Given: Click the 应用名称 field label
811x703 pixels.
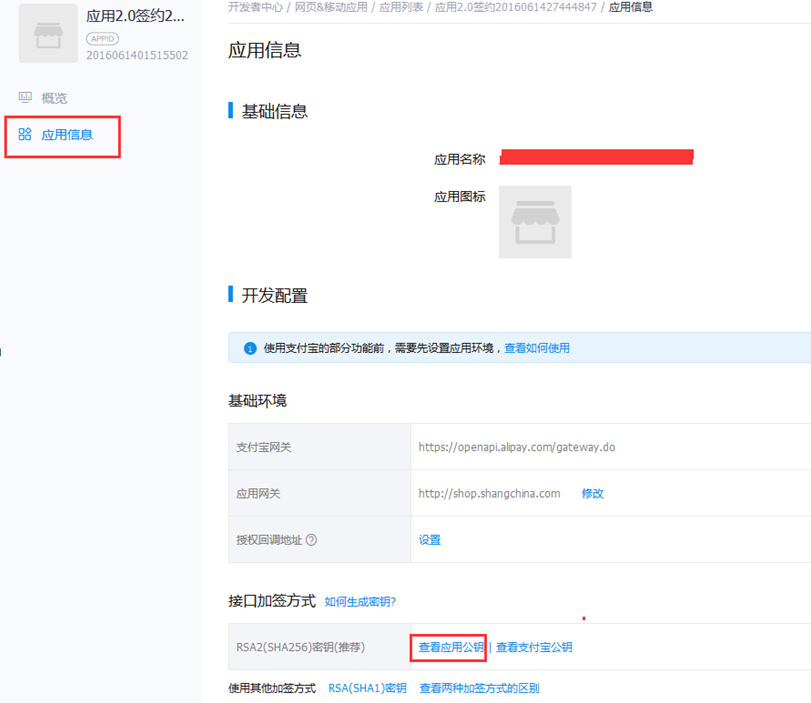Looking at the screenshot, I should point(460,159).
